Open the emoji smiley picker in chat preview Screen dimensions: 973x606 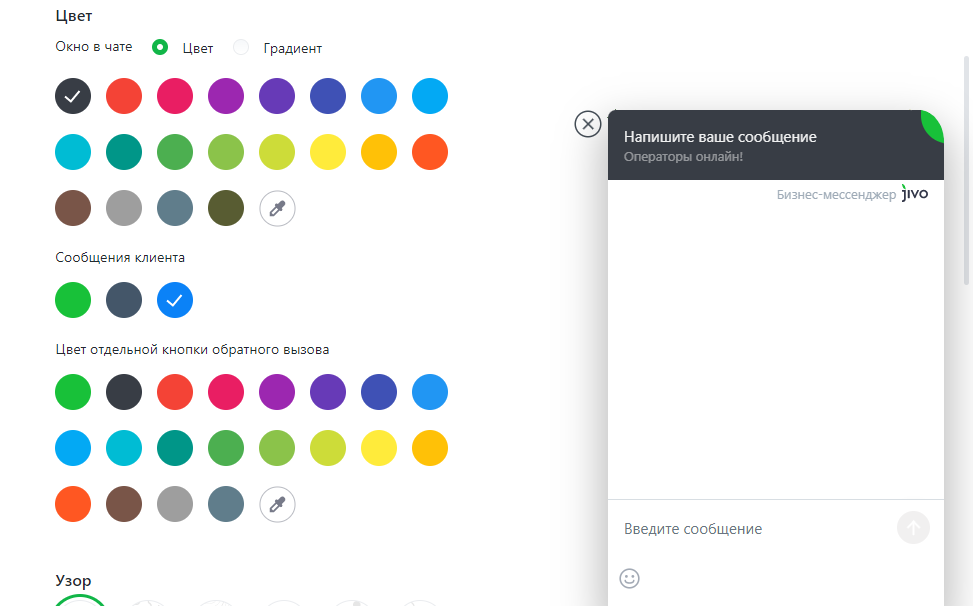point(629,578)
